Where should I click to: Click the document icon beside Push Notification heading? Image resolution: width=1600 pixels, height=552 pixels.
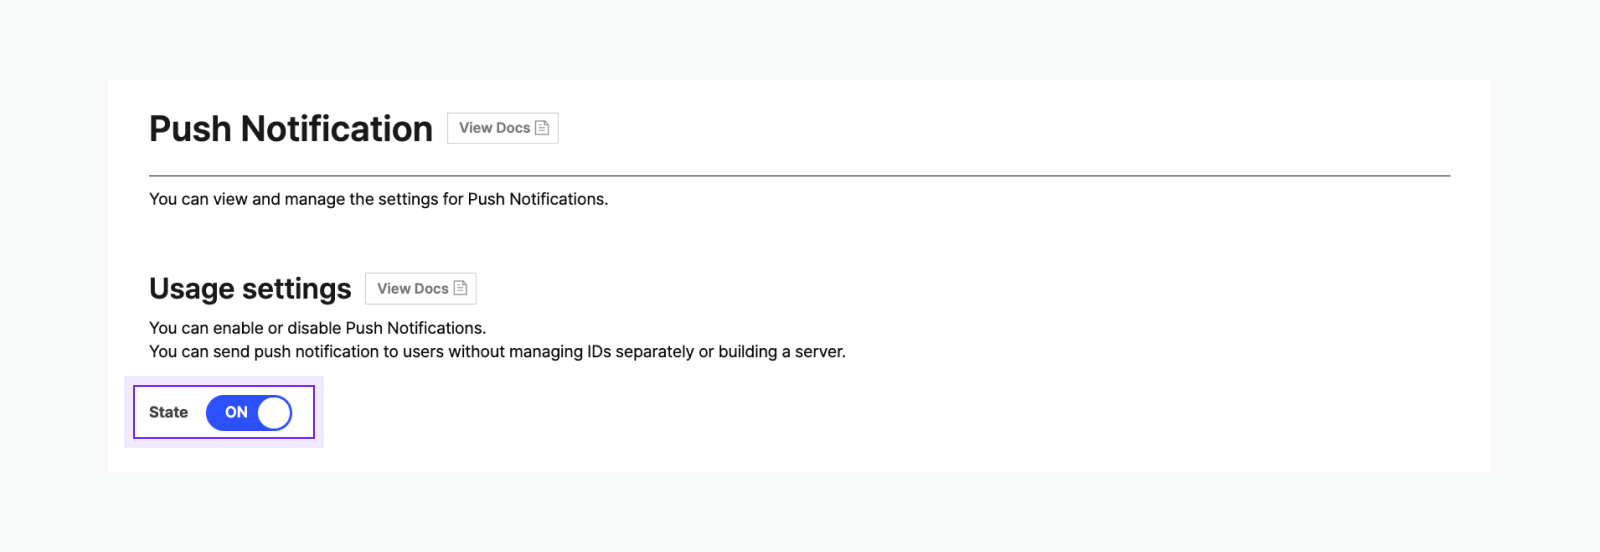click(542, 128)
